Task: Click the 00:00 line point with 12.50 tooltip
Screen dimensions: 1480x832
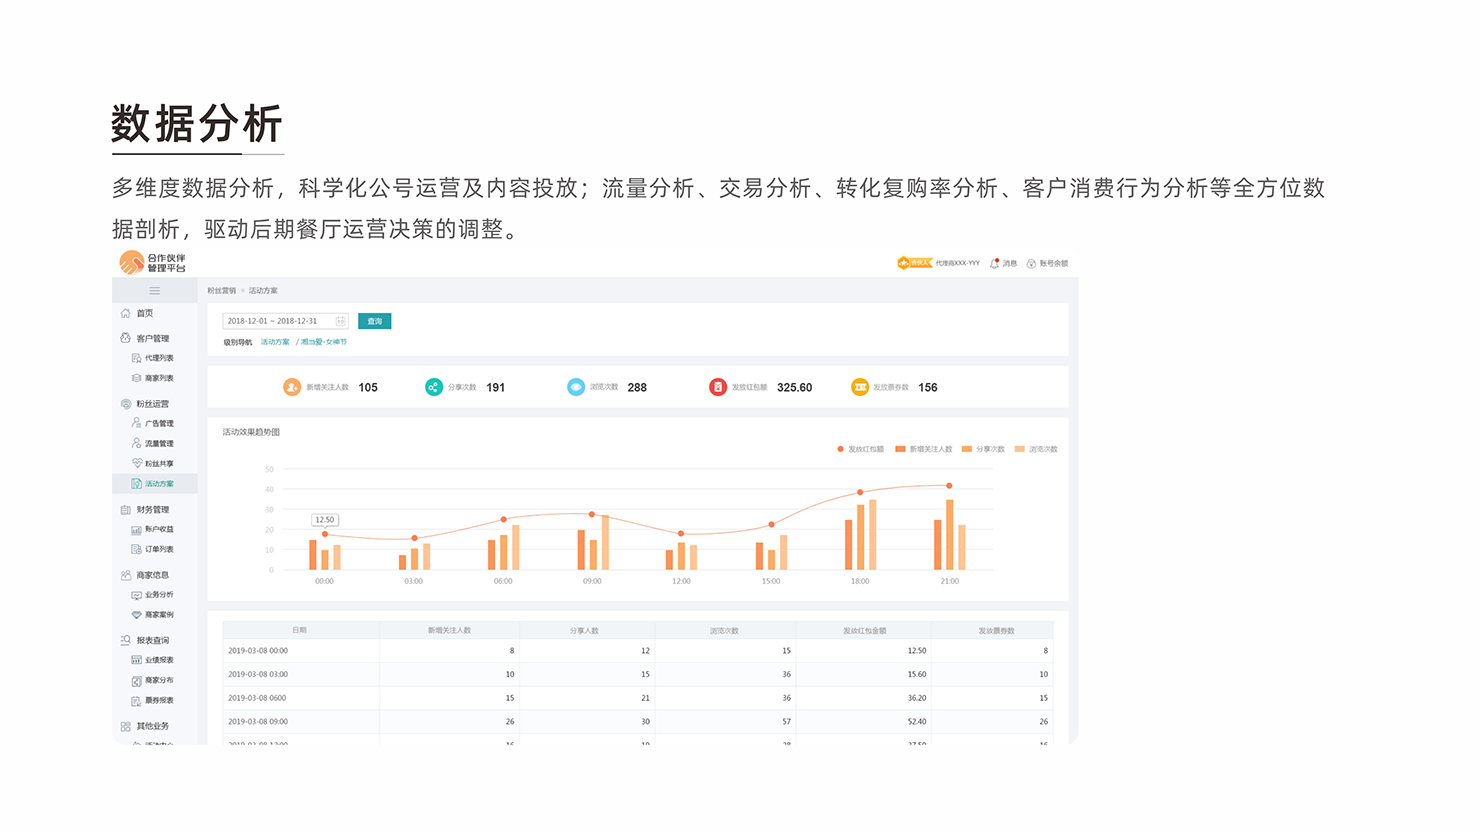Action: 325,534
